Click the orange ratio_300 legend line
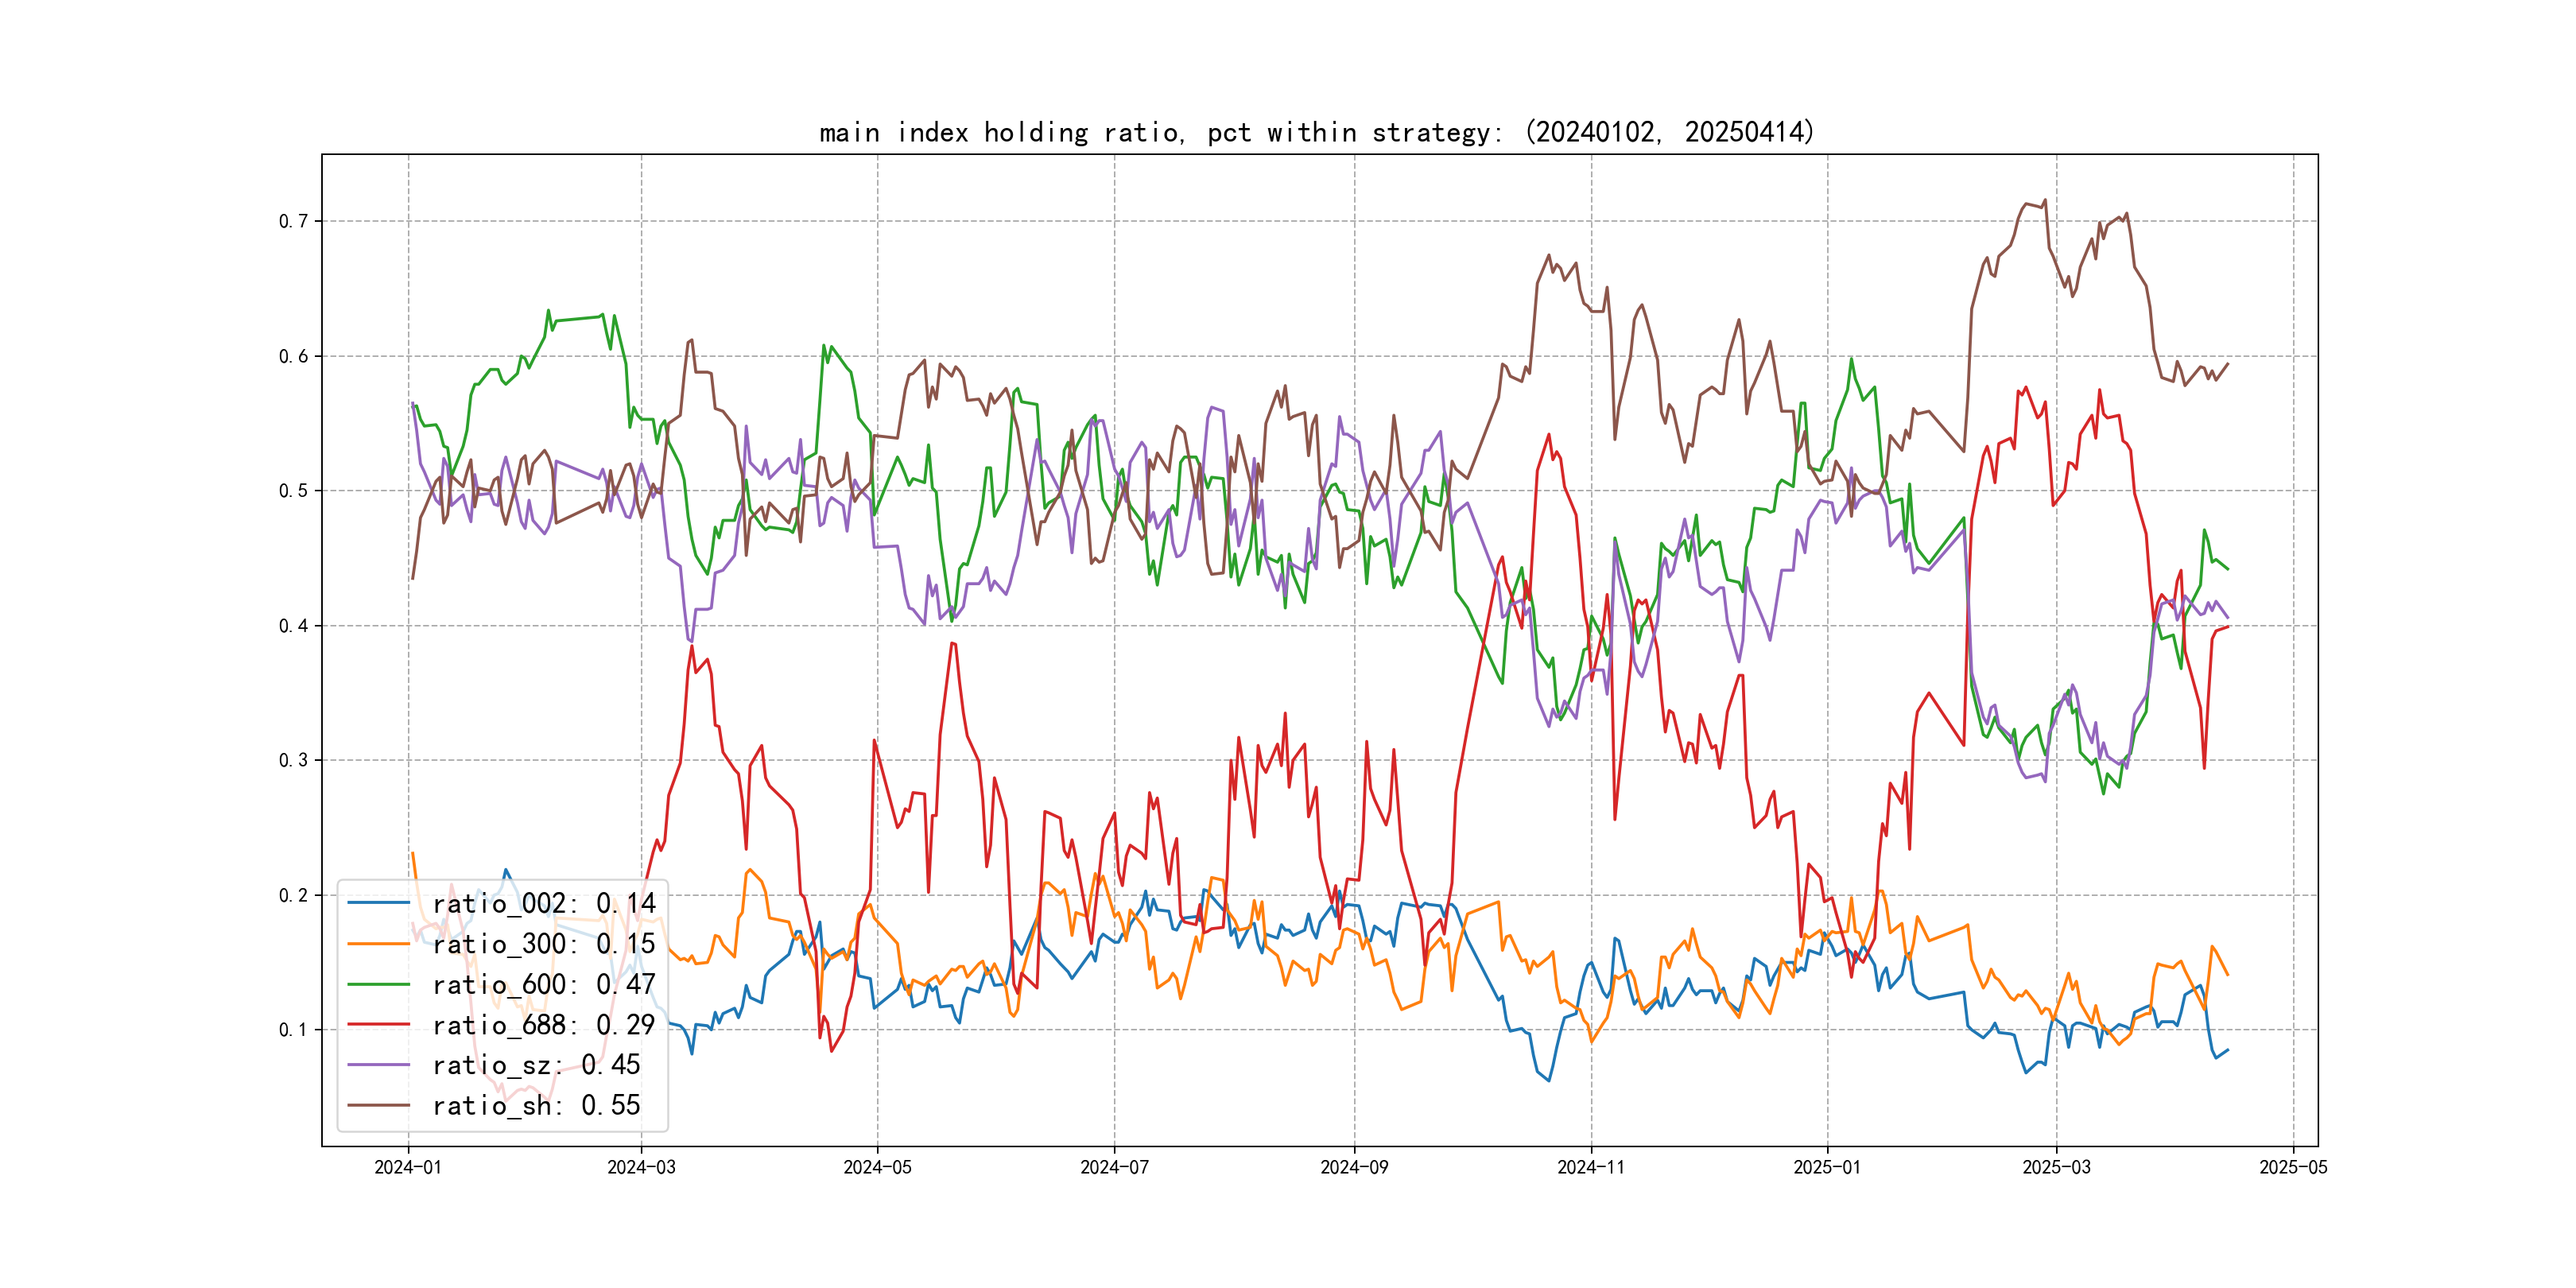This screenshot has height=1288, width=2576. point(378,943)
